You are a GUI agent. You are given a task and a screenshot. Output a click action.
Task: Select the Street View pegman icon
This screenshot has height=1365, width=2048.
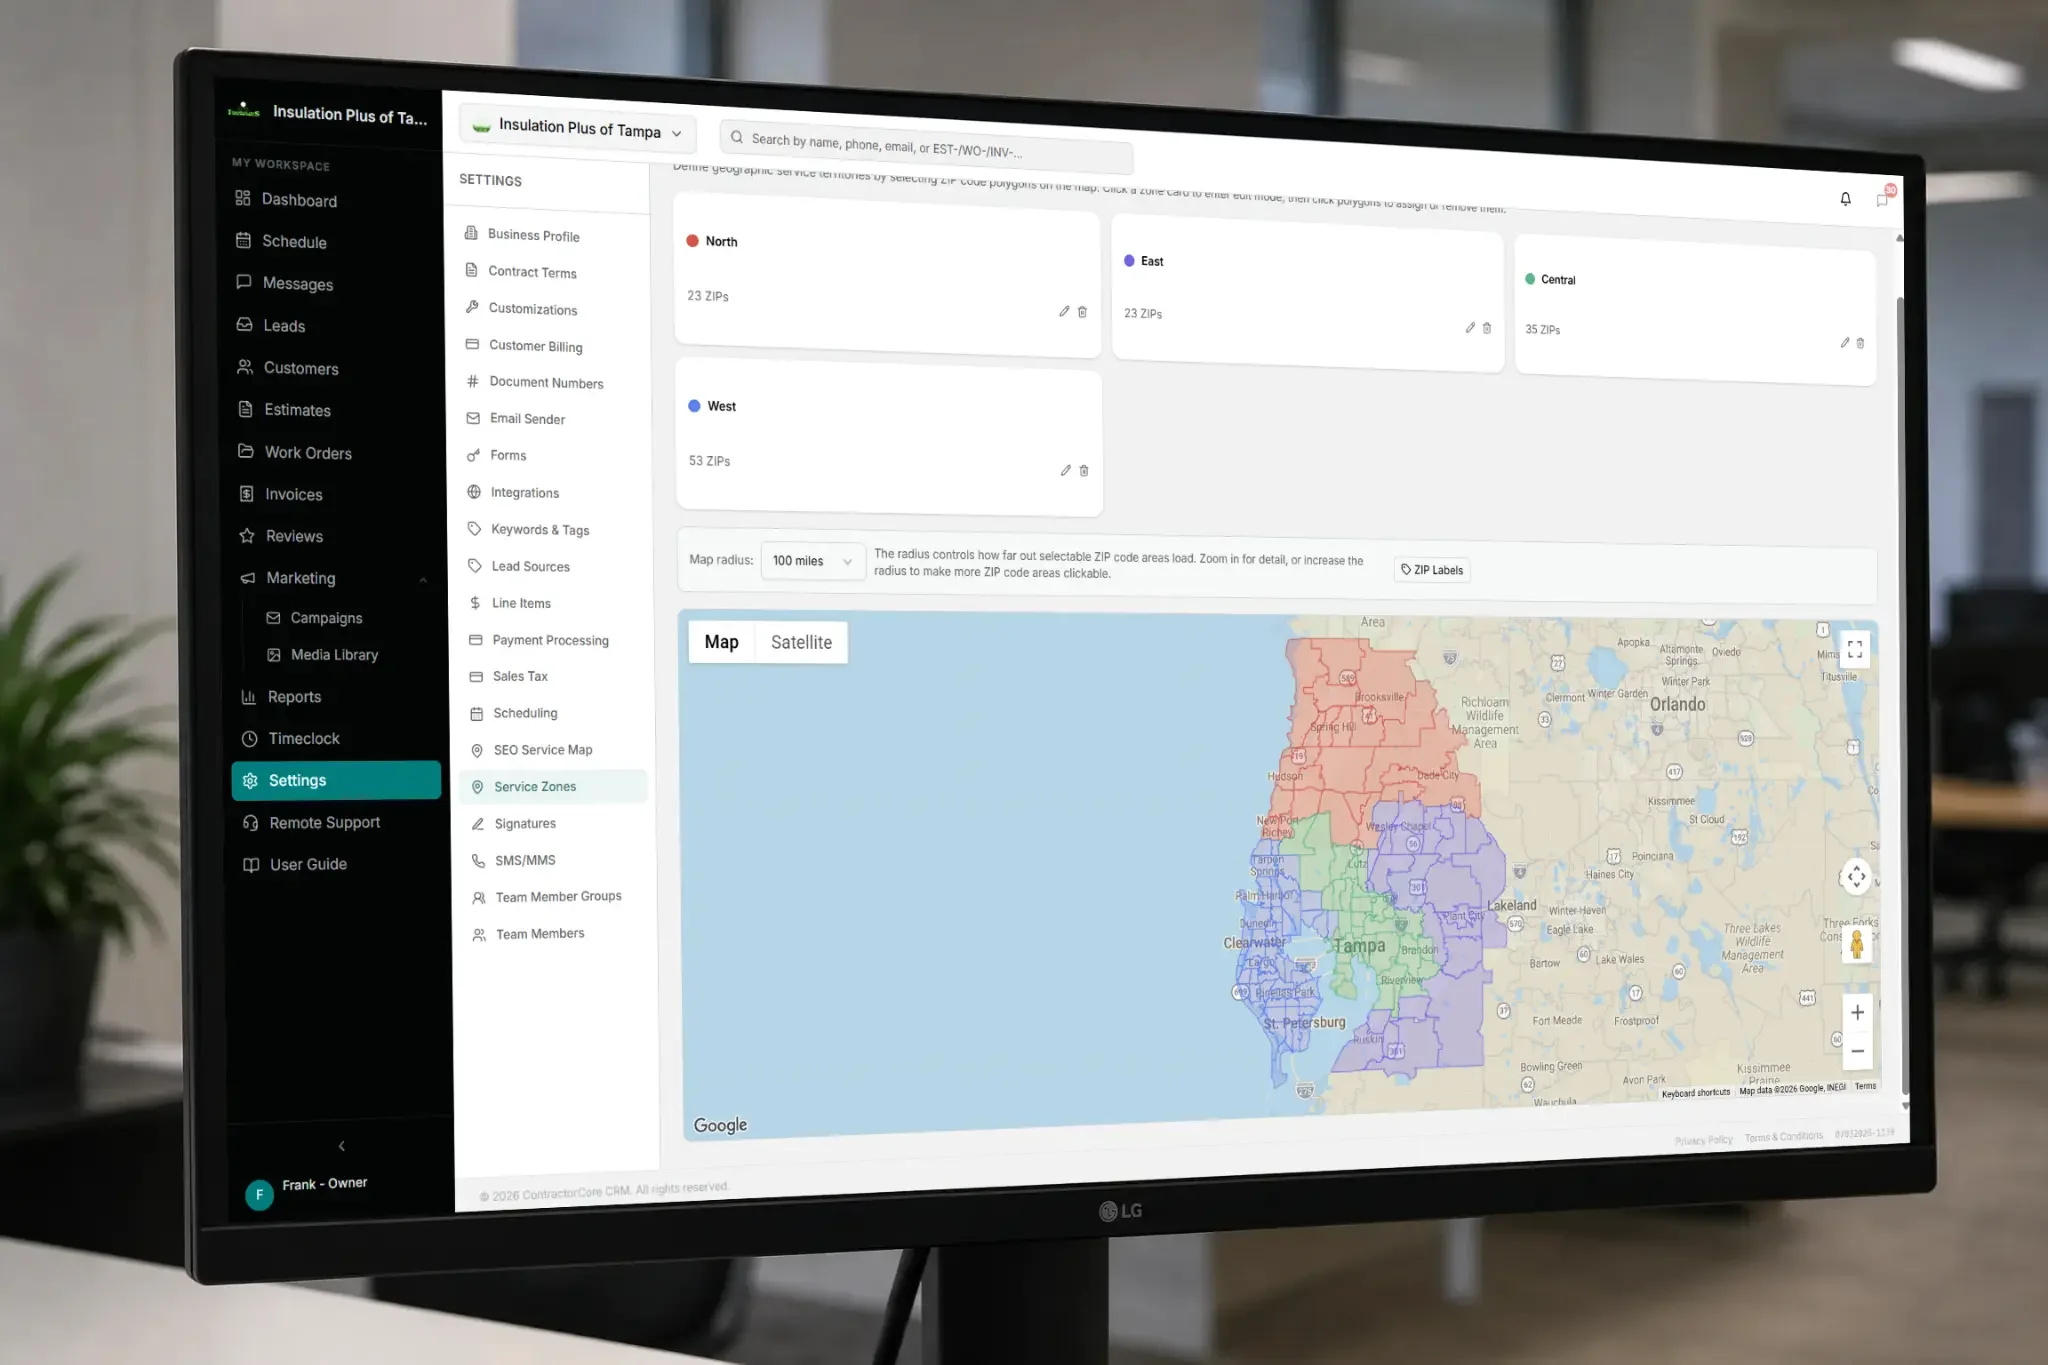tap(1857, 944)
